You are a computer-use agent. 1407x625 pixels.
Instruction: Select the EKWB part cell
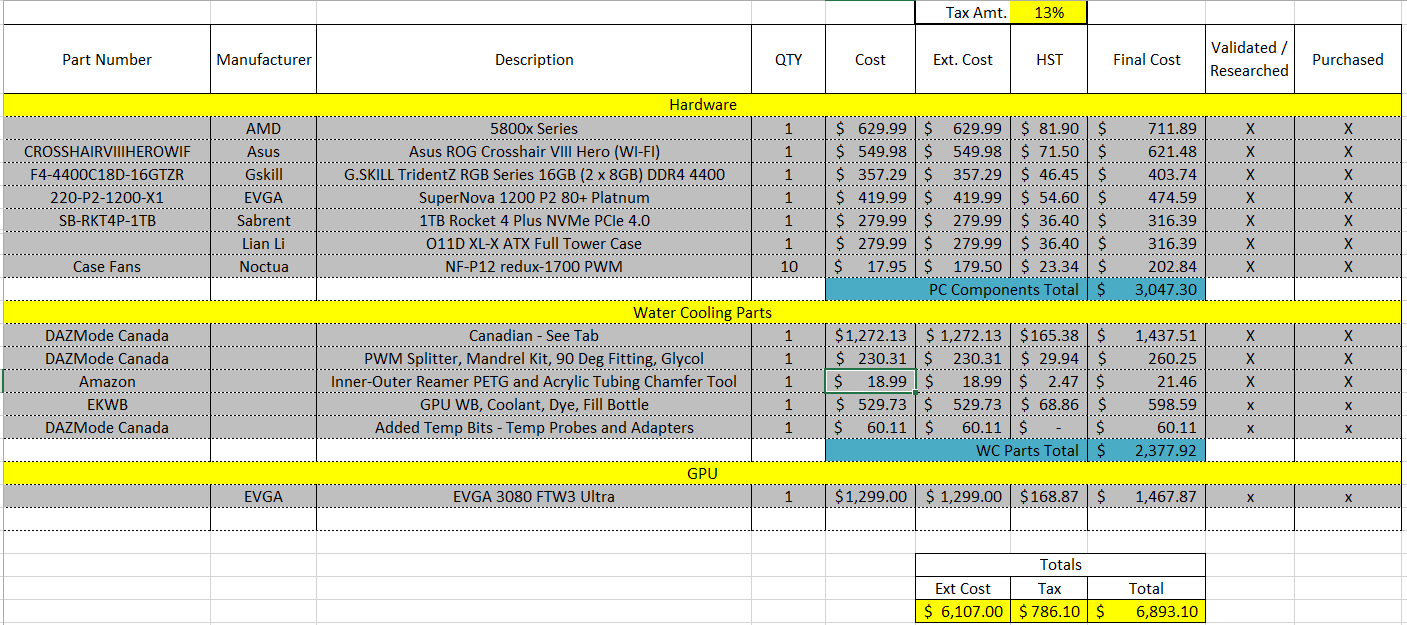pyautogui.click(x=107, y=405)
